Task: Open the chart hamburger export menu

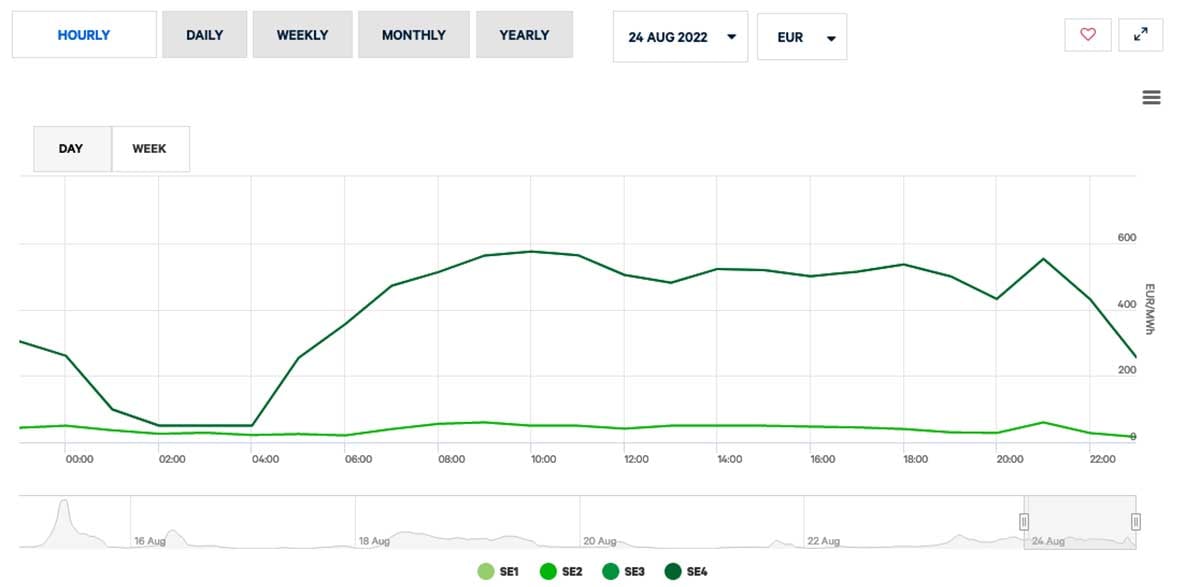Action: pos(1151,97)
